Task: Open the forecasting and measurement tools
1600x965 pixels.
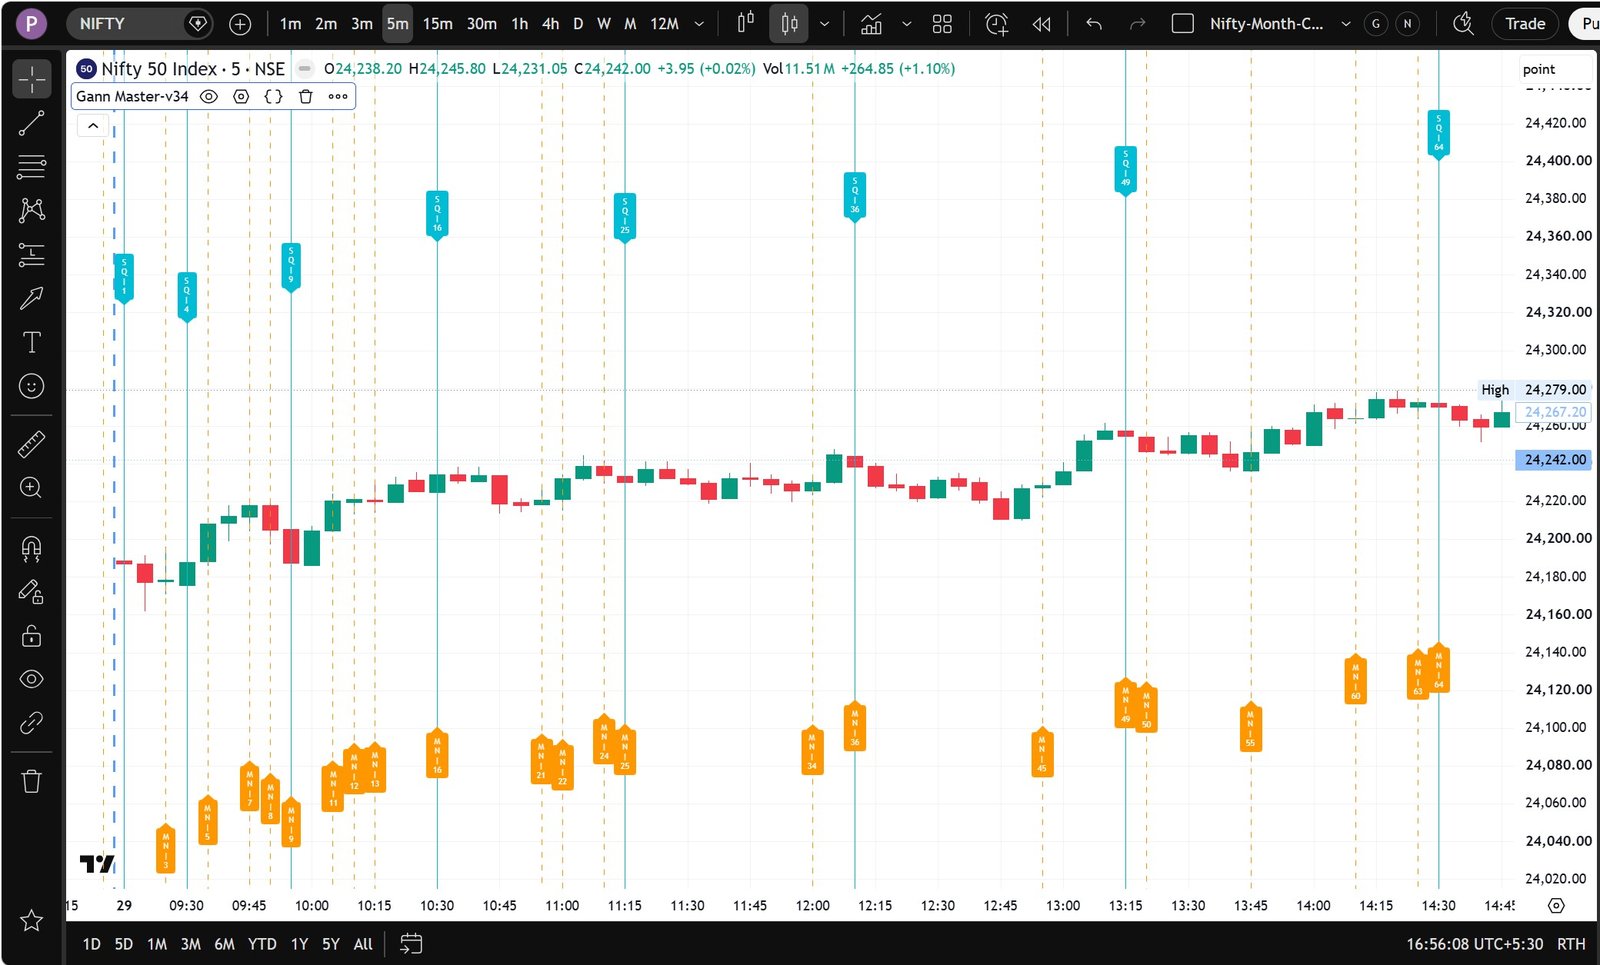Action: 32,254
